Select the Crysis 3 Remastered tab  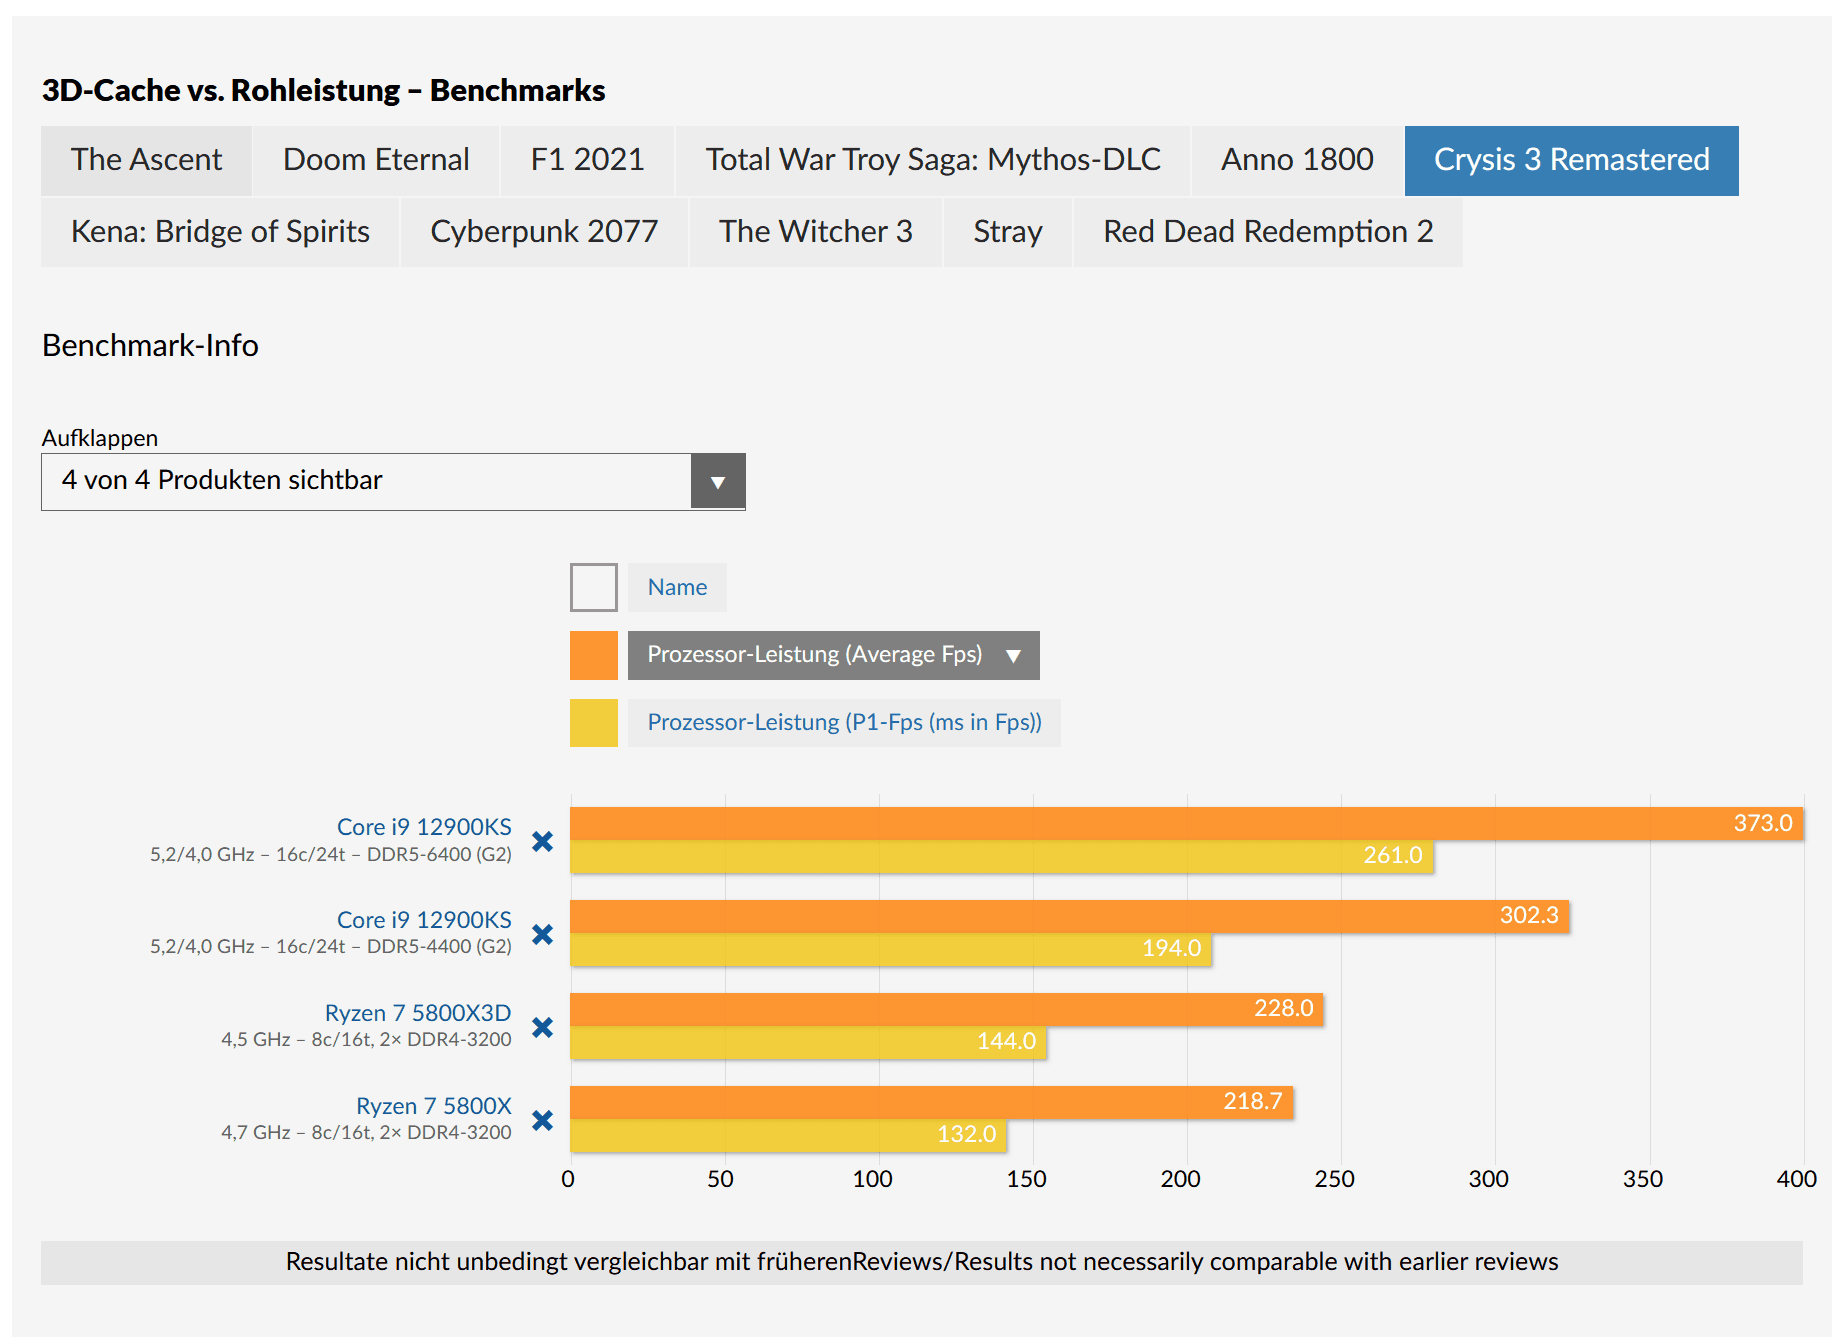[x=1571, y=160]
